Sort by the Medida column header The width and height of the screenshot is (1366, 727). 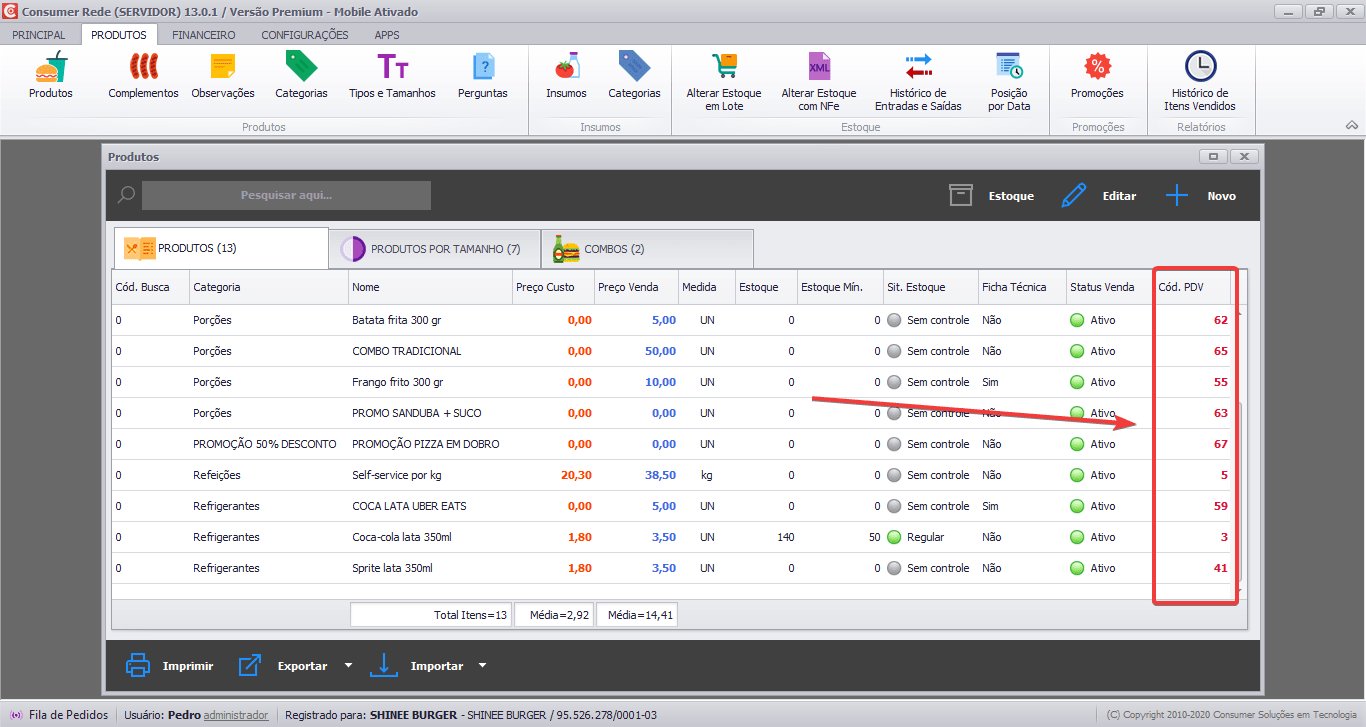(707, 287)
